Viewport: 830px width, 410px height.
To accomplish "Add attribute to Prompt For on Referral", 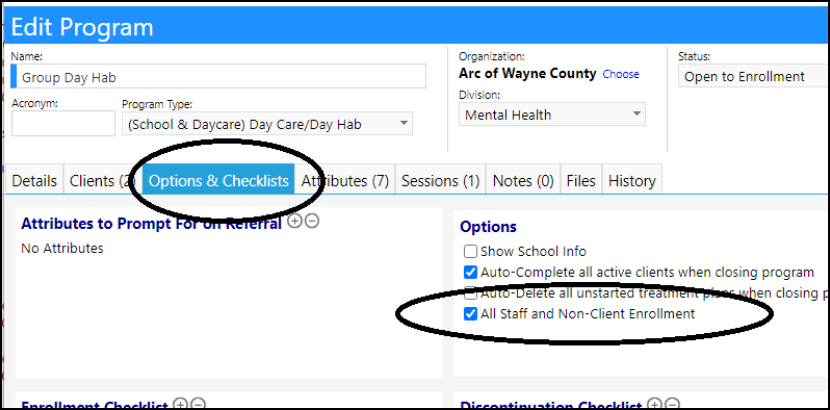I will pyautogui.click(x=294, y=221).
